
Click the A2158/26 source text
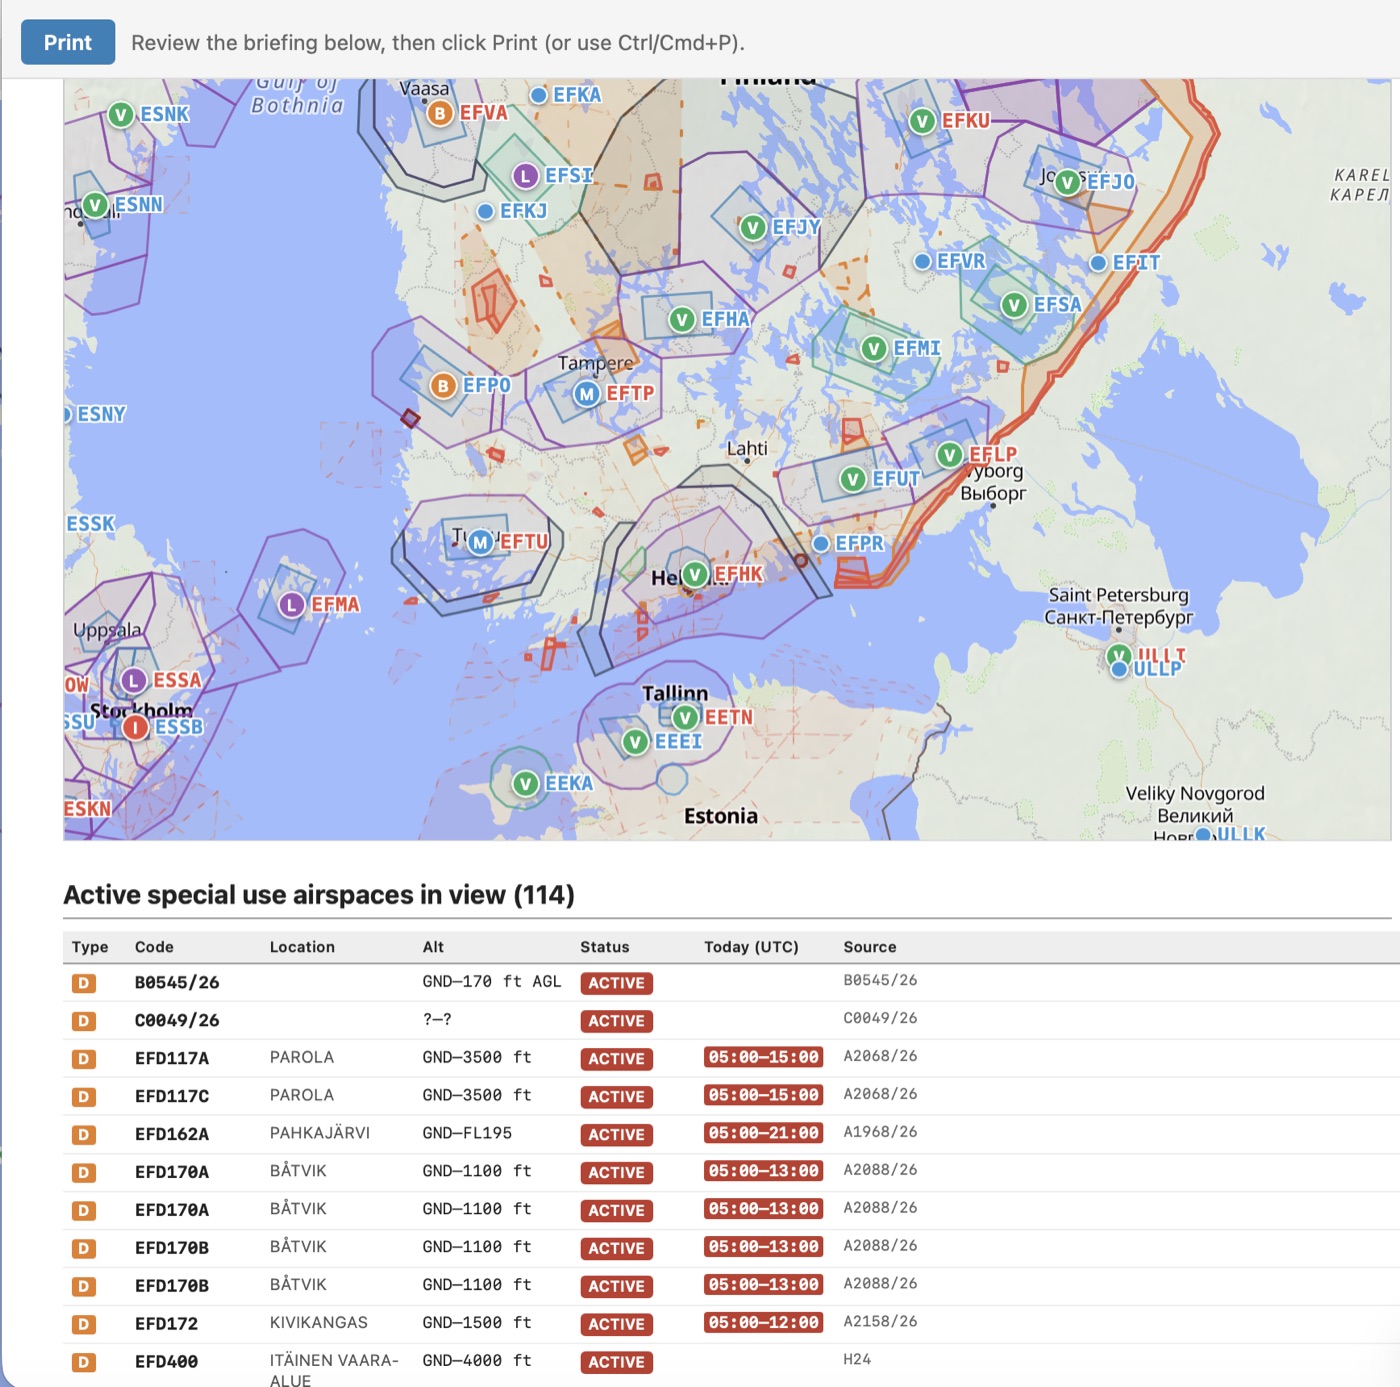[x=880, y=1321]
